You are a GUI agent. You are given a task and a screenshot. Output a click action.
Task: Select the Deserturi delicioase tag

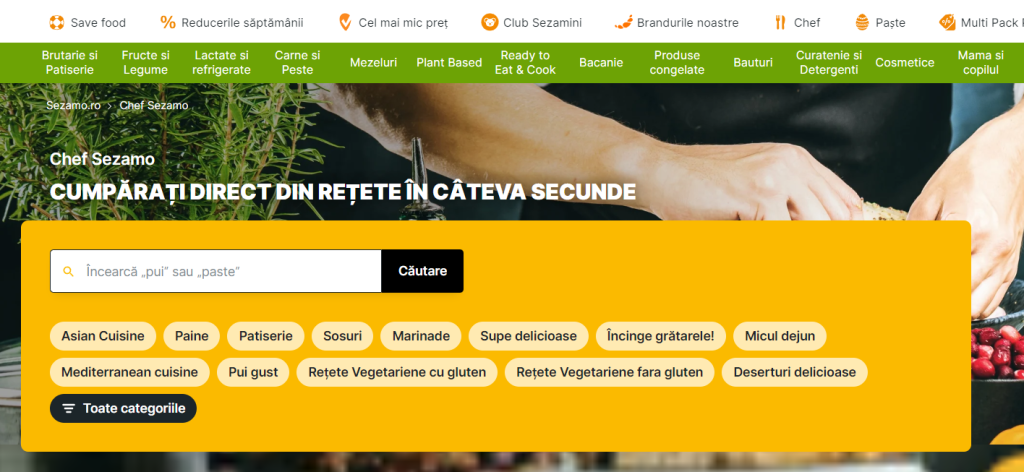pos(794,372)
